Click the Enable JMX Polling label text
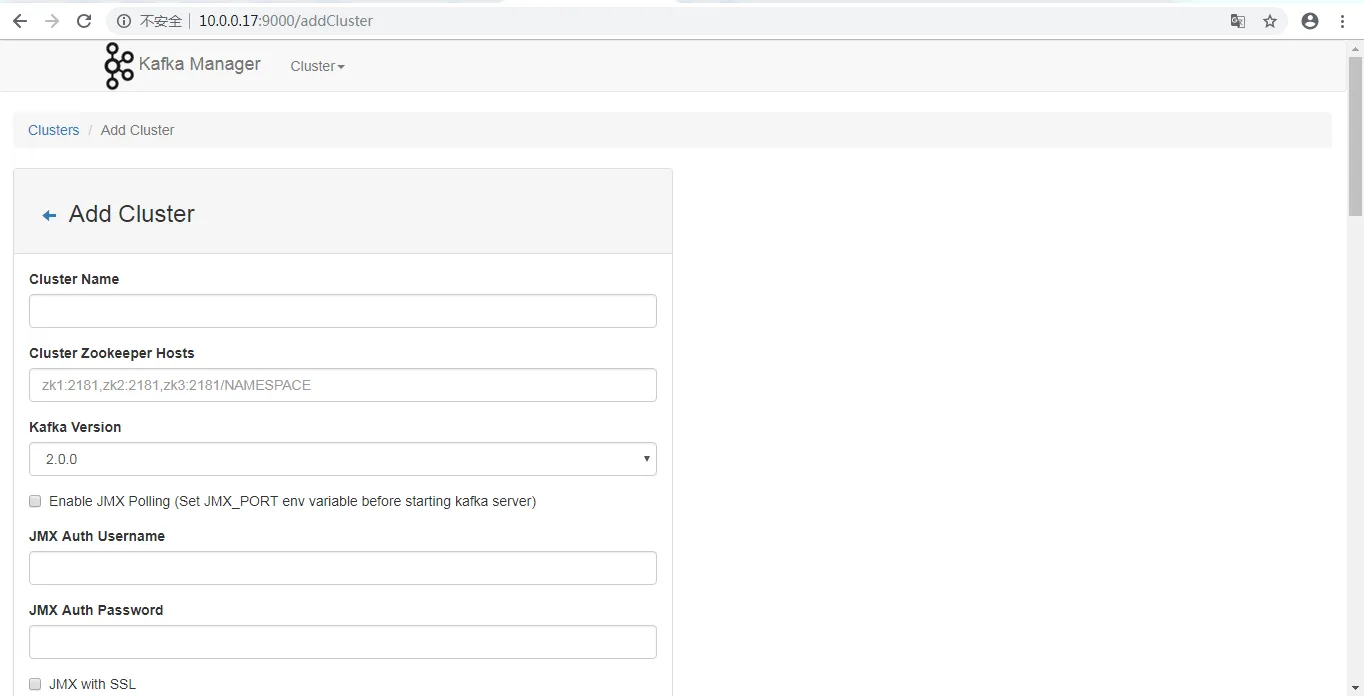Screen dimensions: 1364x696 pyautogui.click(x=292, y=501)
